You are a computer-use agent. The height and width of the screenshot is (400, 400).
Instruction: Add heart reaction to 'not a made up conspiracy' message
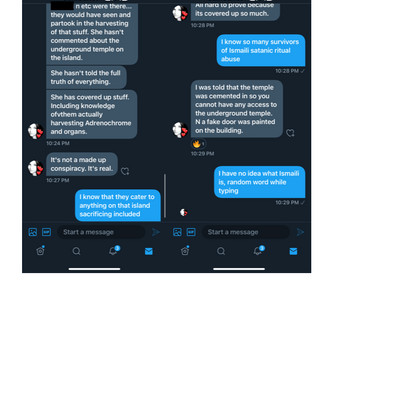[x=125, y=171]
